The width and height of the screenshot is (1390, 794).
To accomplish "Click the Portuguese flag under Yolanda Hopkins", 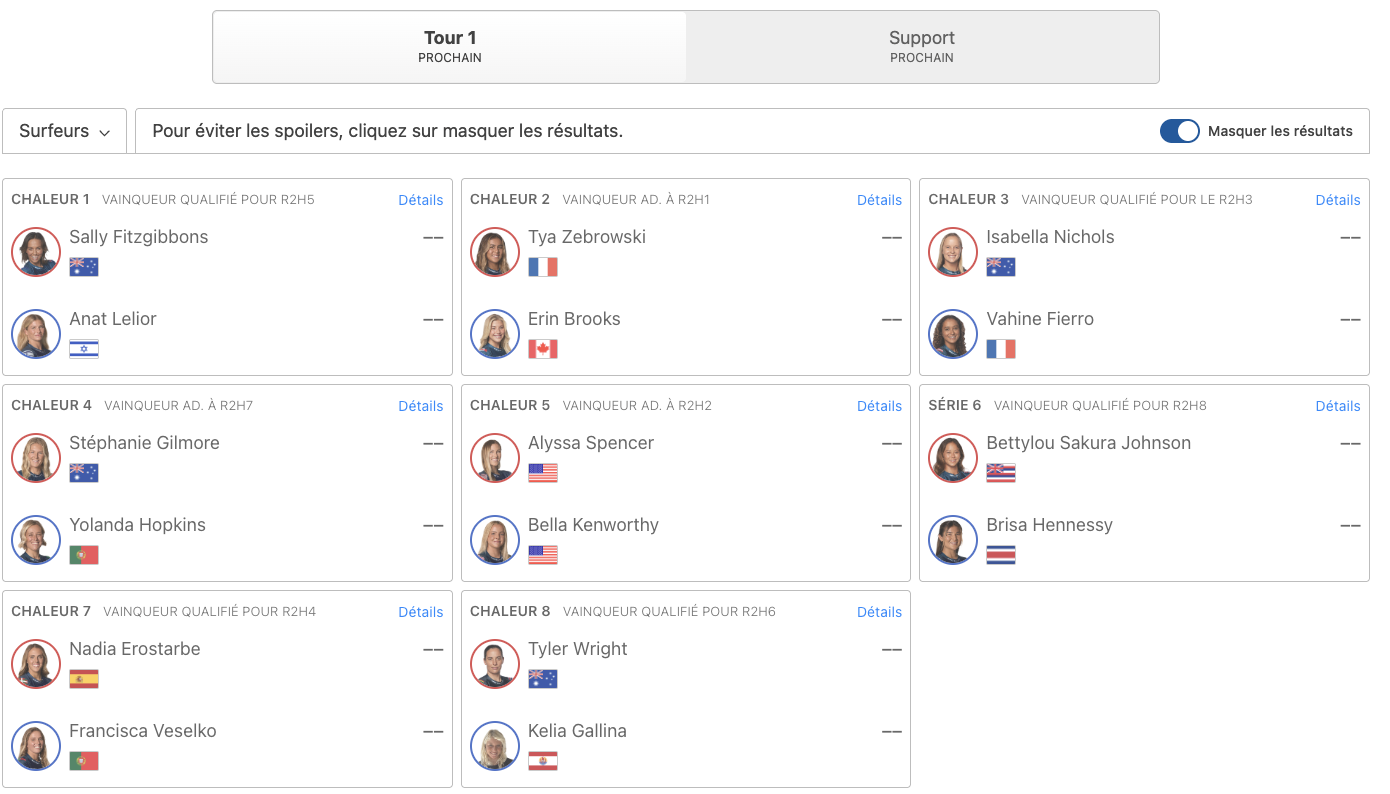I will 84,555.
